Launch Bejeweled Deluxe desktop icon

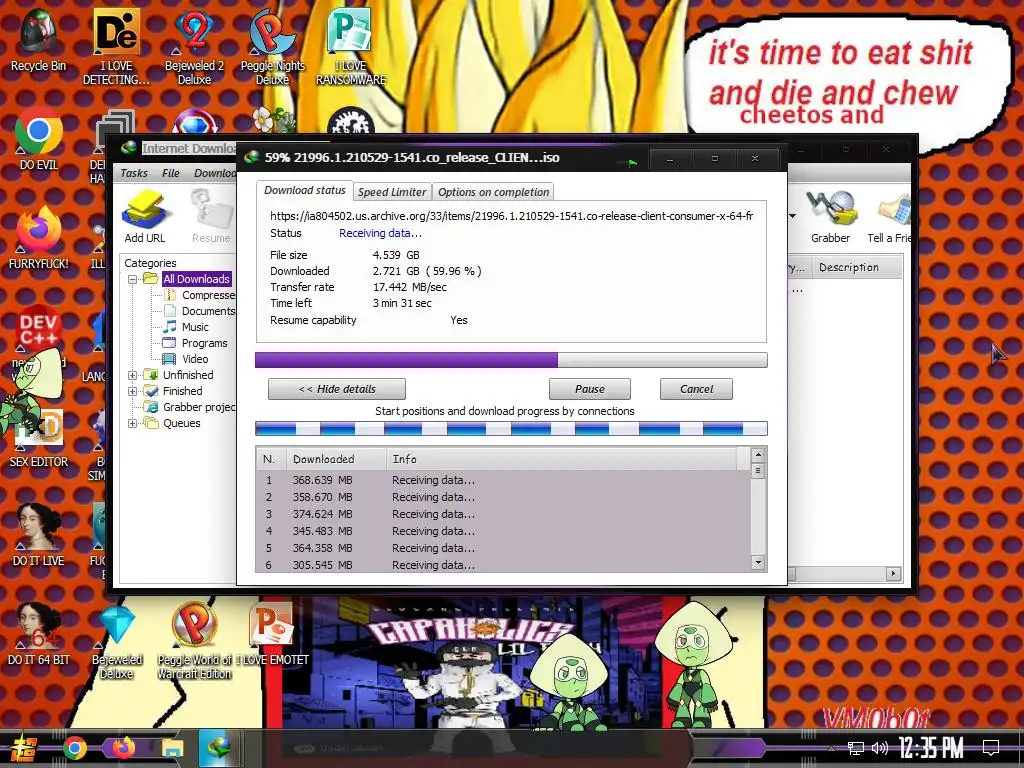tap(117, 640)
